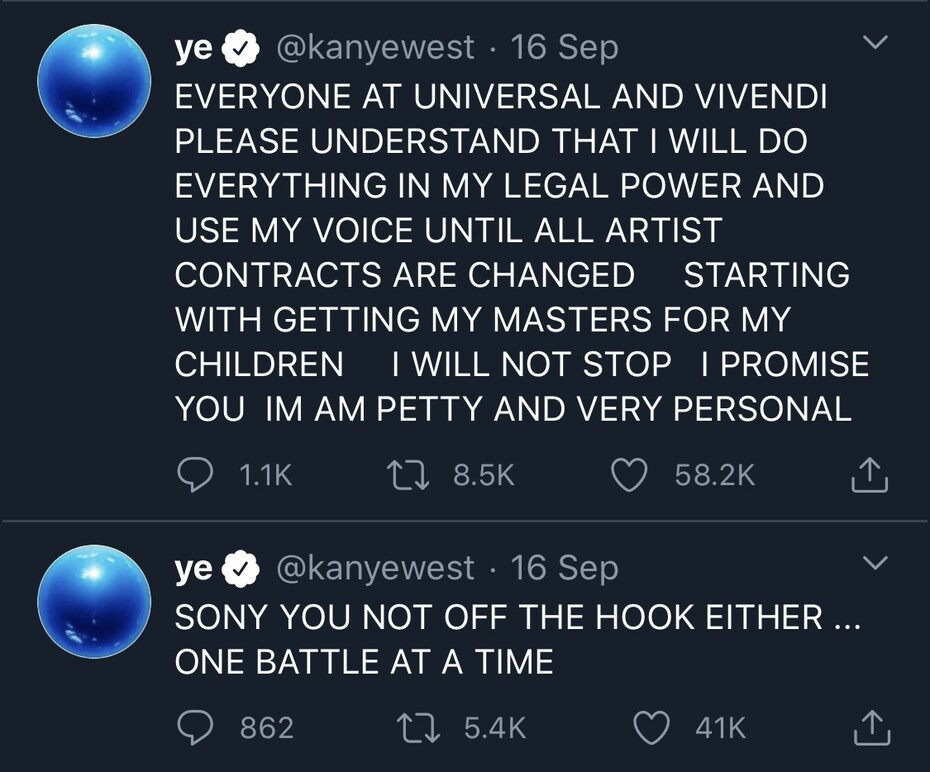Click @kanyewest handle on first tweet
This screenshot has height=772, width=930.
pos(375,47)
